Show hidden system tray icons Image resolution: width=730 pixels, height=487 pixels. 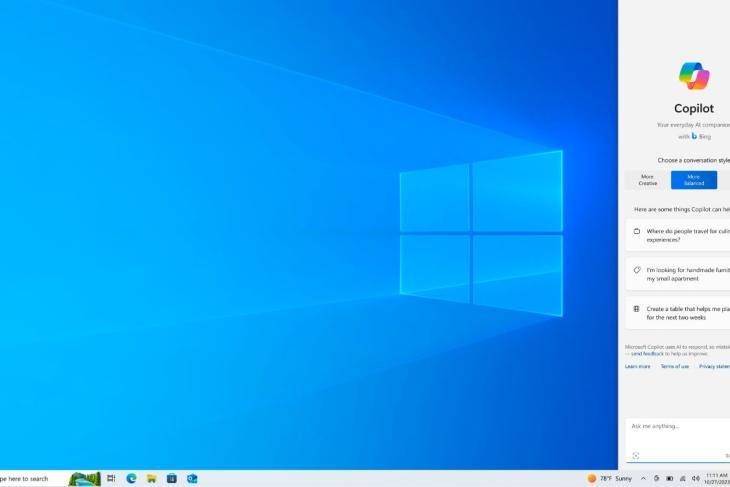[643, 478]
